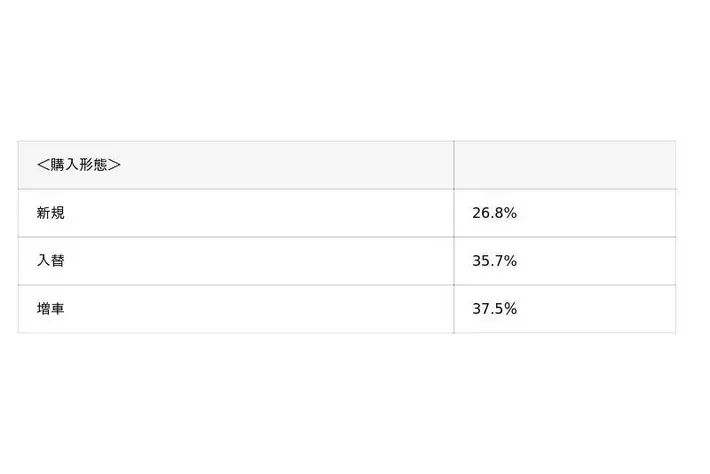
Task: Select the 35.7% value
Action: tap(494, 261)
